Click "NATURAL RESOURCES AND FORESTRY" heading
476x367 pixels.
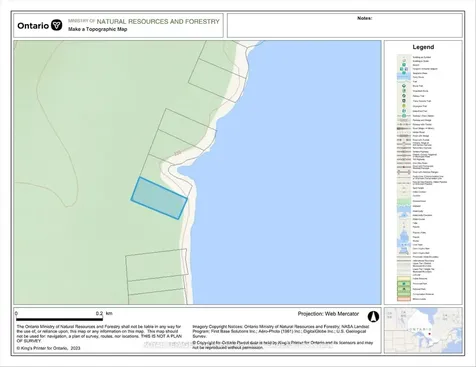coord(158,21)
